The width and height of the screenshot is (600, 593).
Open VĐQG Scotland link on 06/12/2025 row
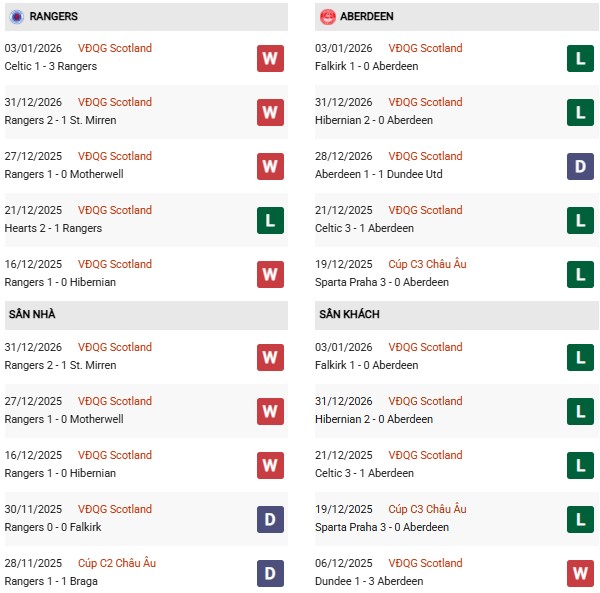(x=425, y=563)
